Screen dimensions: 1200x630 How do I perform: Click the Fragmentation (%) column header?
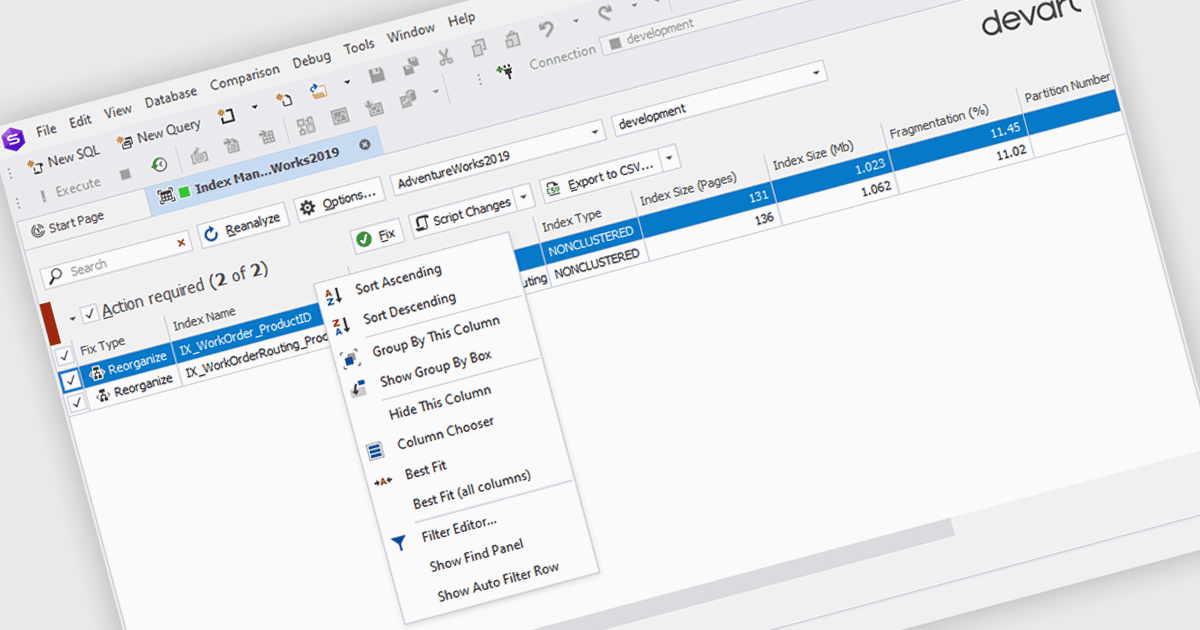tap(939, 120)
